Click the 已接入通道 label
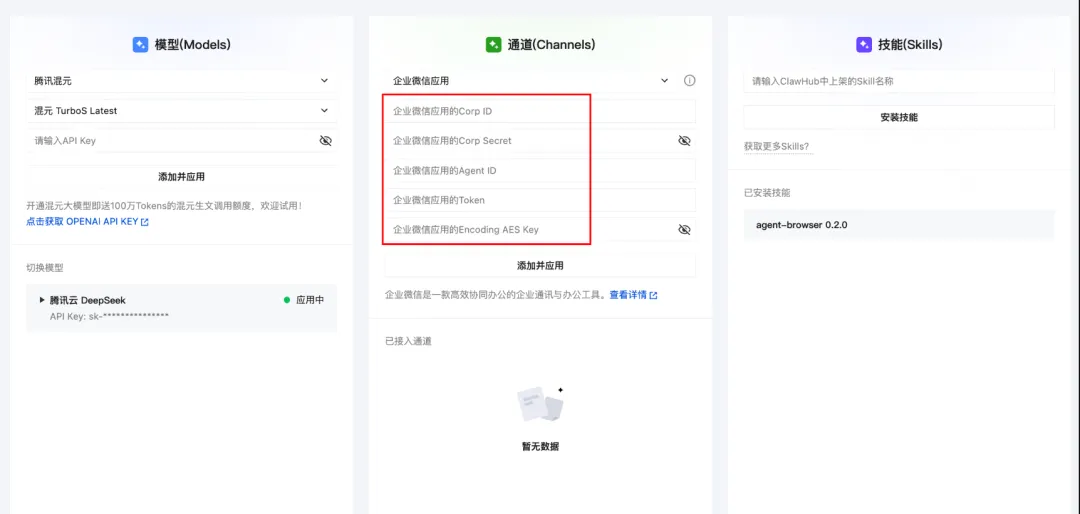Screen dimensions: 1080x514 point(408,341)
